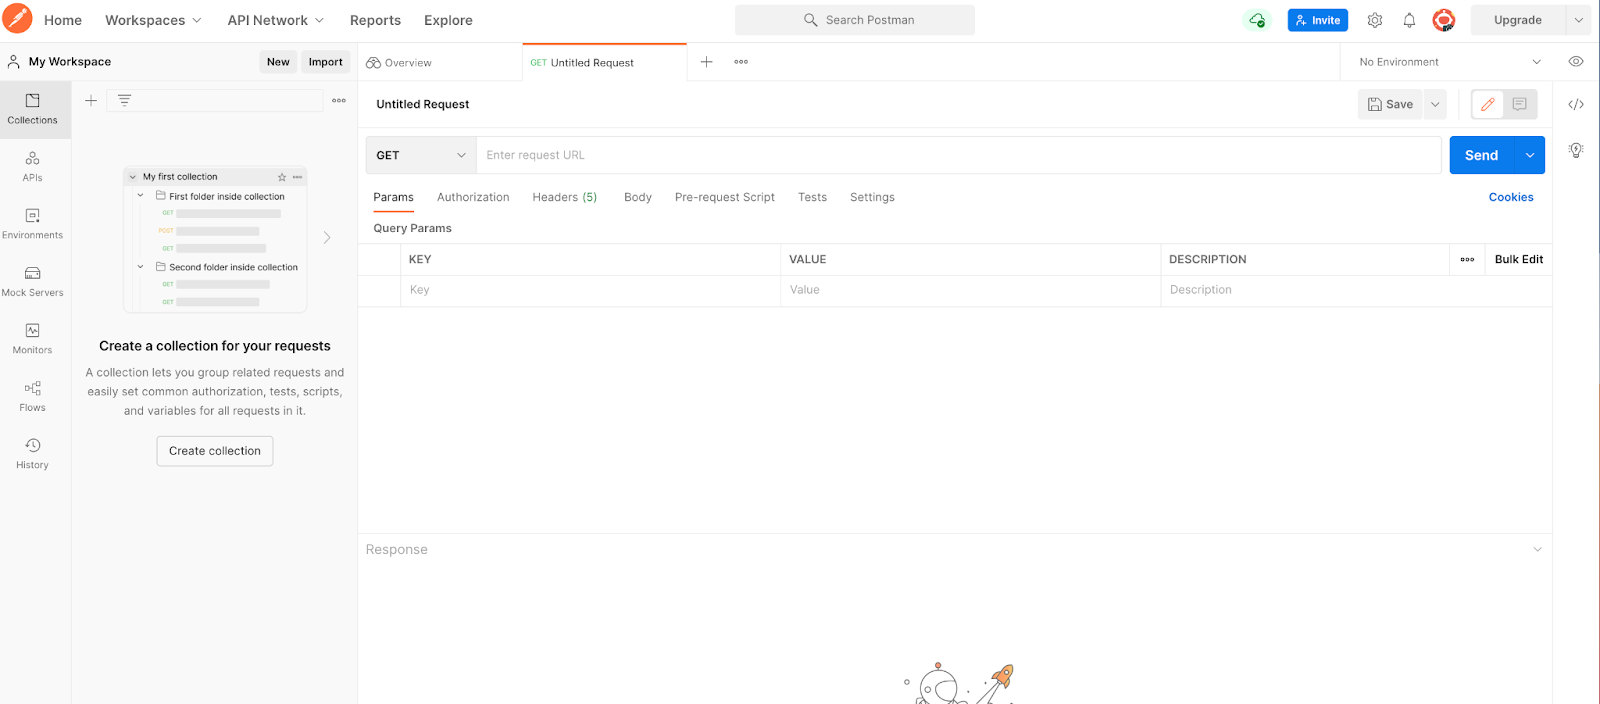
Task: Switch to edit mode pencil icon
Action: coord(1488,104)
